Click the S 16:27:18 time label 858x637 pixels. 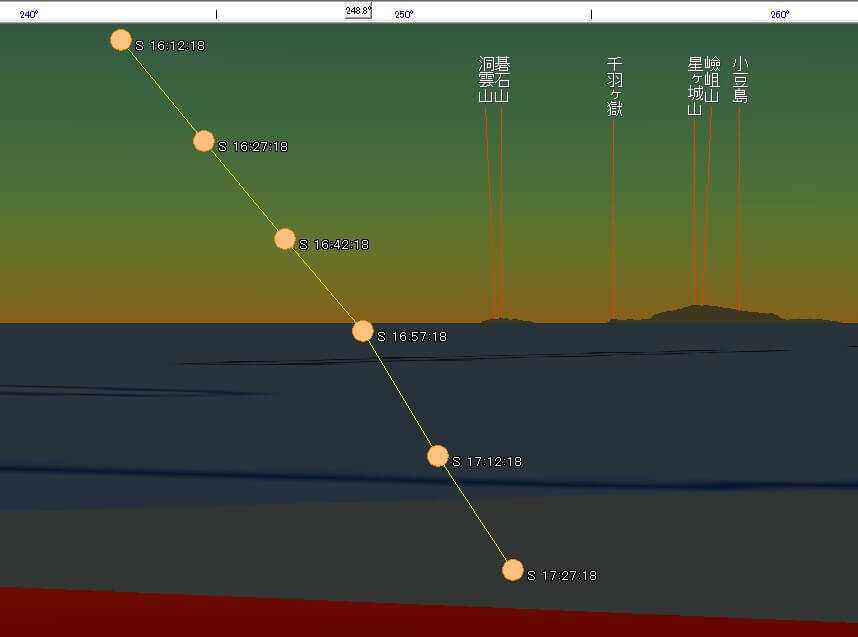[x=253, y=147]
